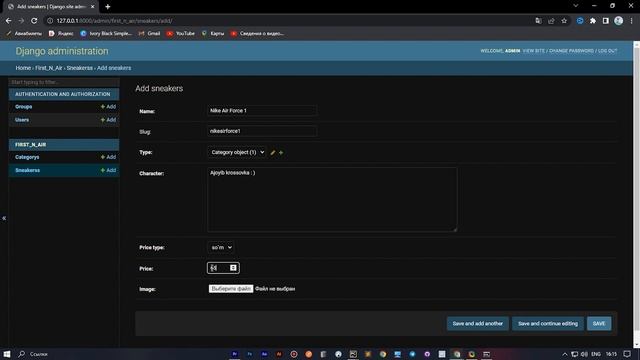The height and width of the screenshot is (360, 640).
Task: Click the volume icon in system tray
Action: coord(584,354)
